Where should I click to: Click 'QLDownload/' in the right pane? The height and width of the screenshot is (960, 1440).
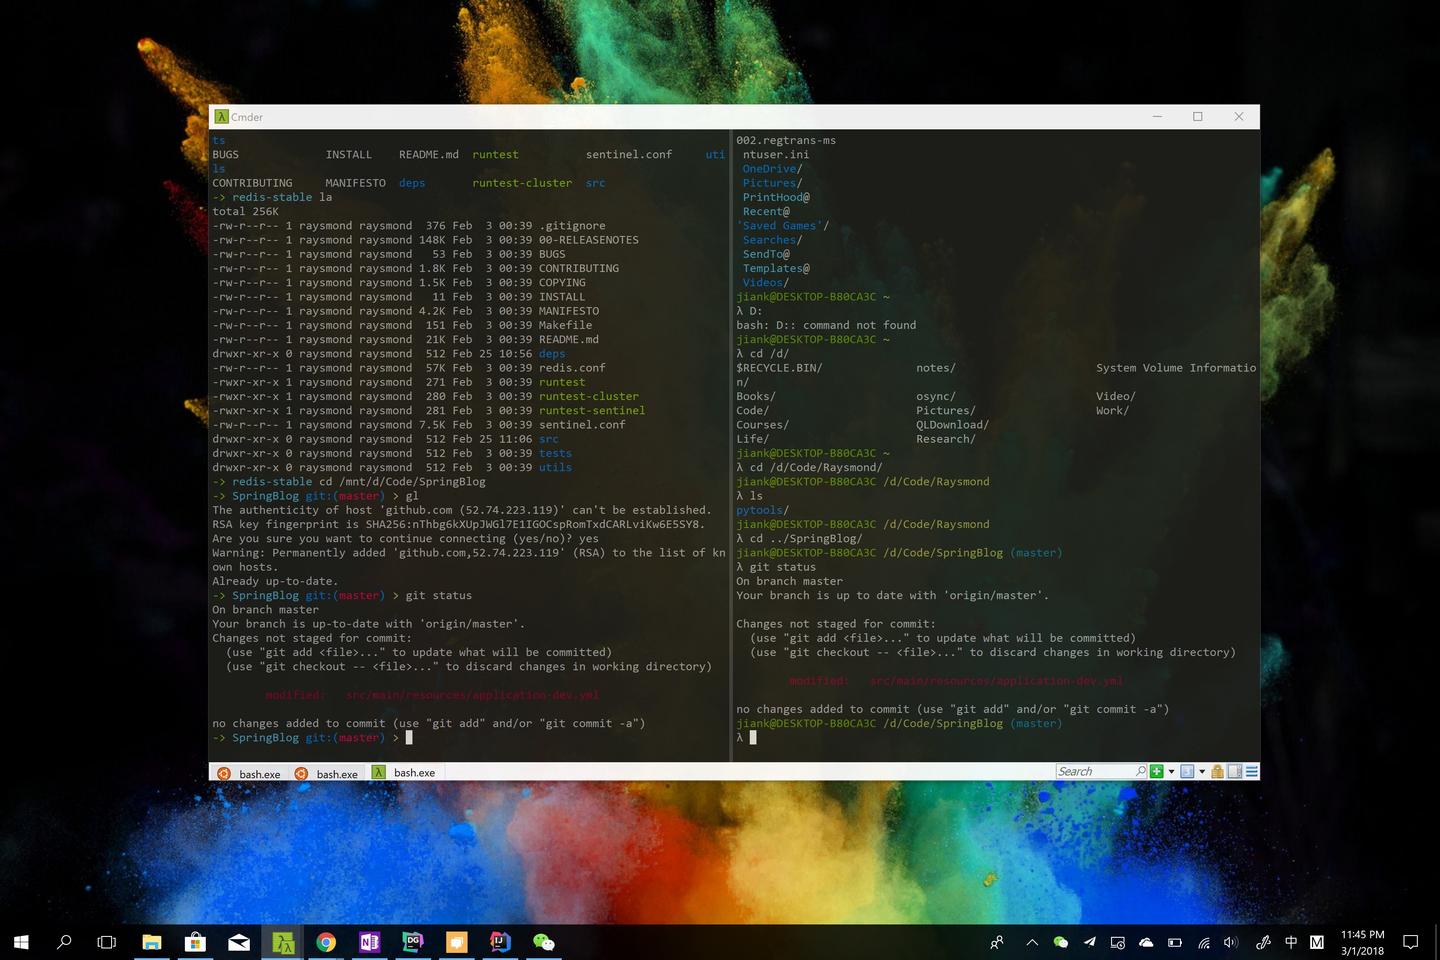pyautogui.click(x=952, y=425)
